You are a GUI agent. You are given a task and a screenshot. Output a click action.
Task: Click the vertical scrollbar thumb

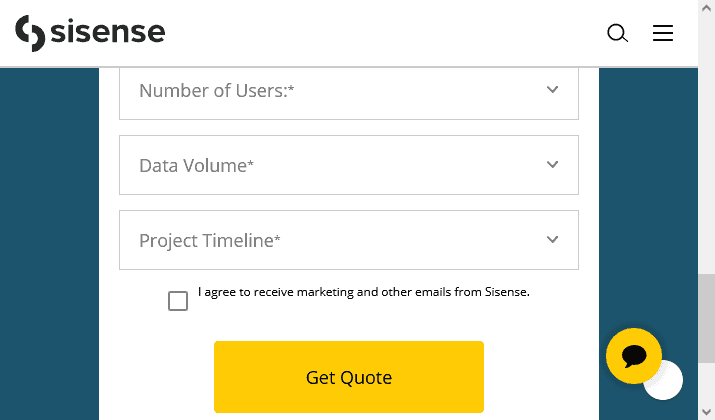pyautogui.click(x=706, y=318)
